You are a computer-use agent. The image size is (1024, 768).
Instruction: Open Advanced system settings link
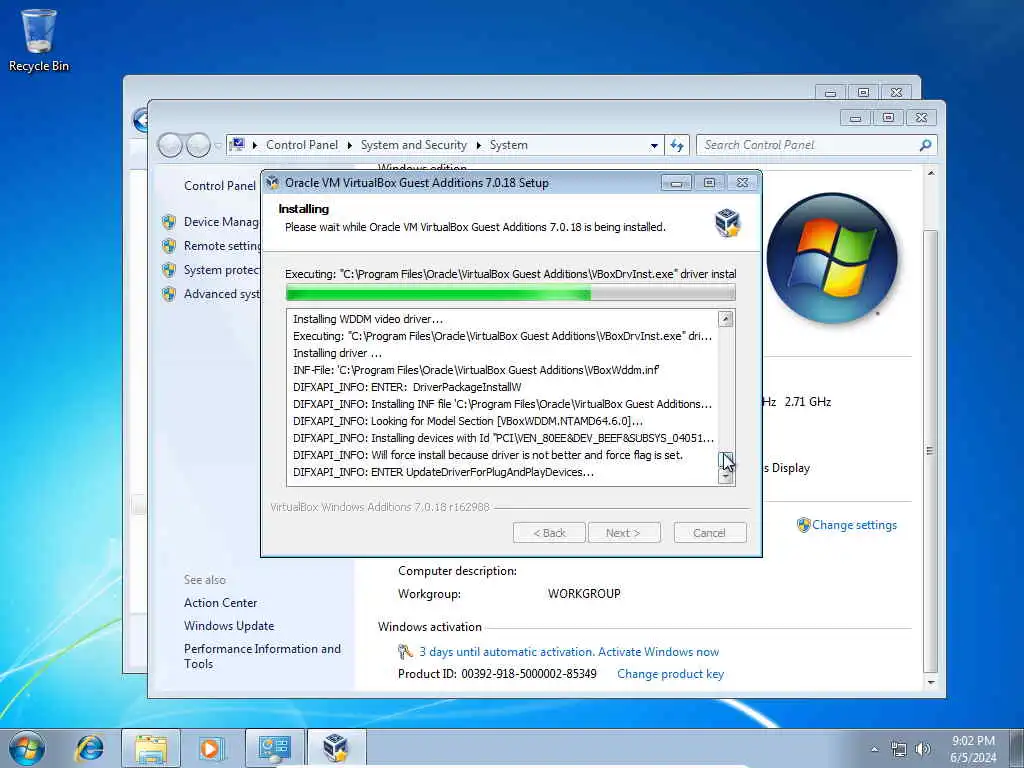tap(222, 294)
